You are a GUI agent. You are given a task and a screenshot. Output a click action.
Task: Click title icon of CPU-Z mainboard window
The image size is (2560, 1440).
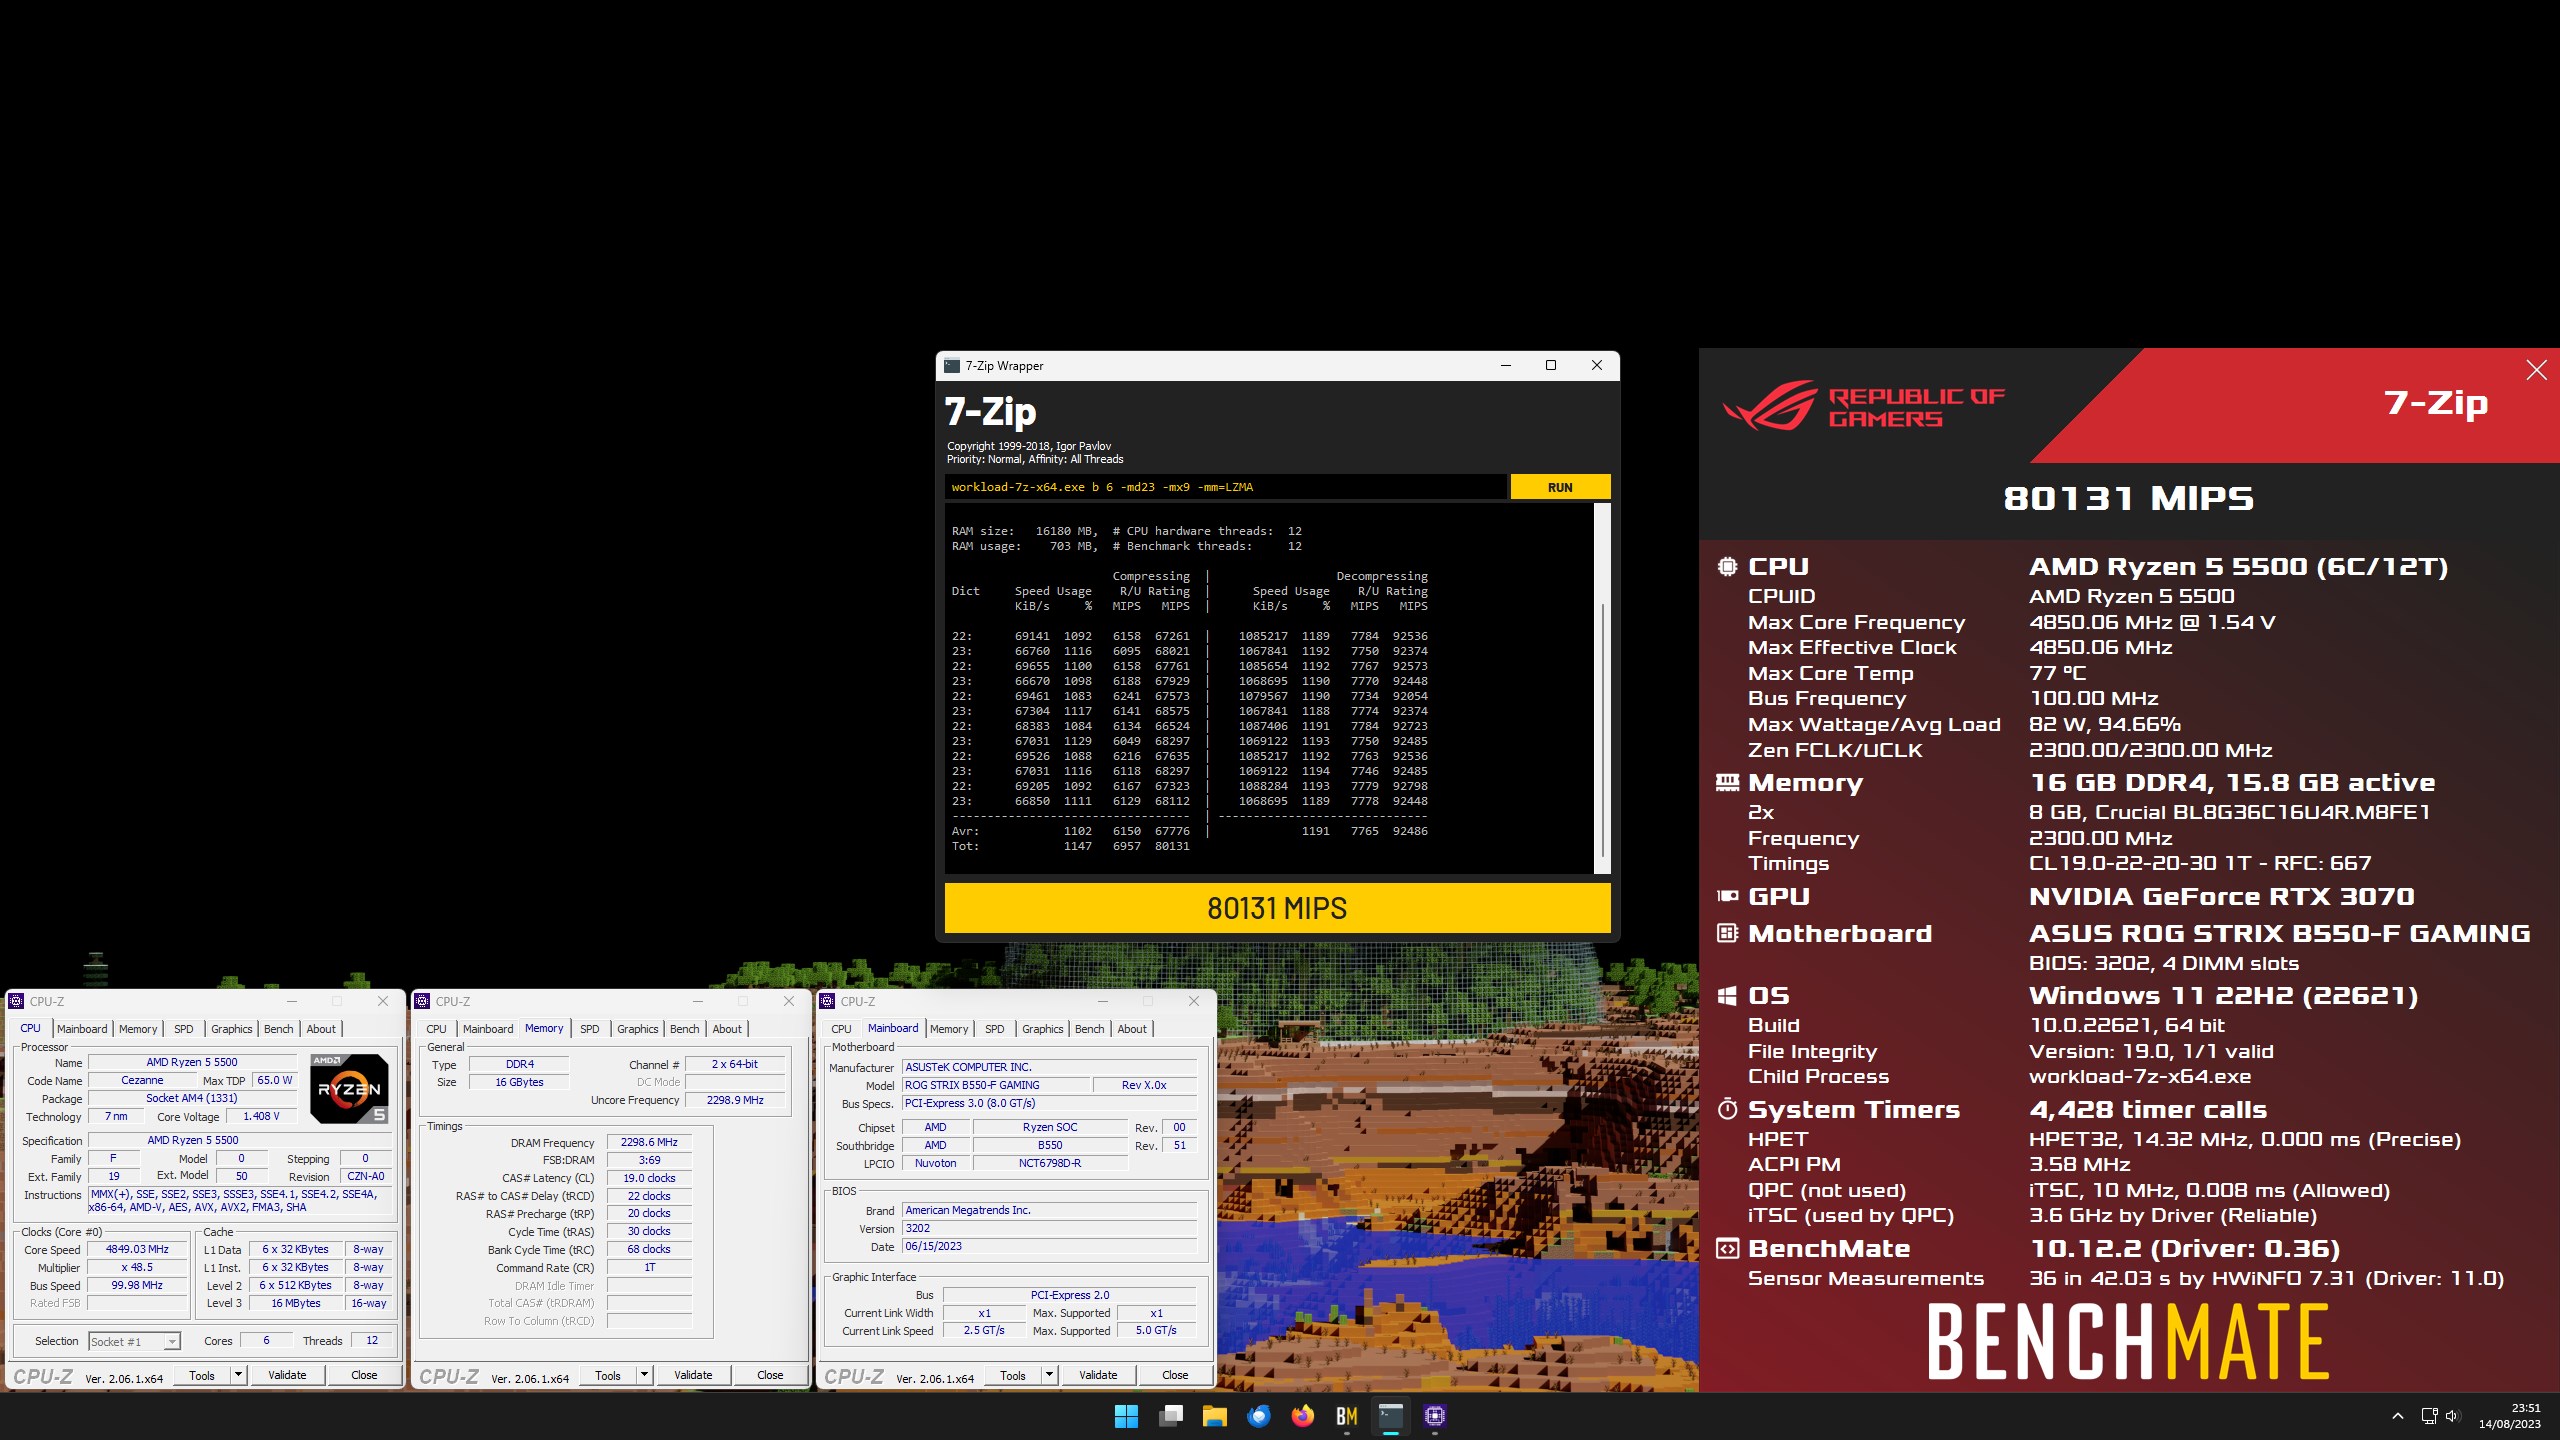point(827,1001)
